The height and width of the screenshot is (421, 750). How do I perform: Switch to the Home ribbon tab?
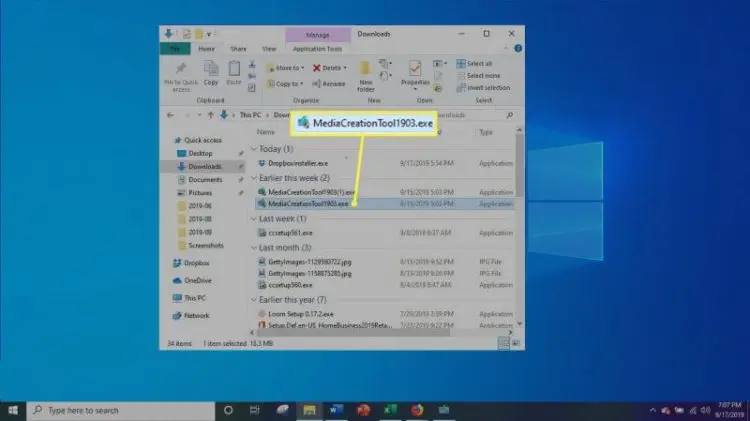[207, 48]
